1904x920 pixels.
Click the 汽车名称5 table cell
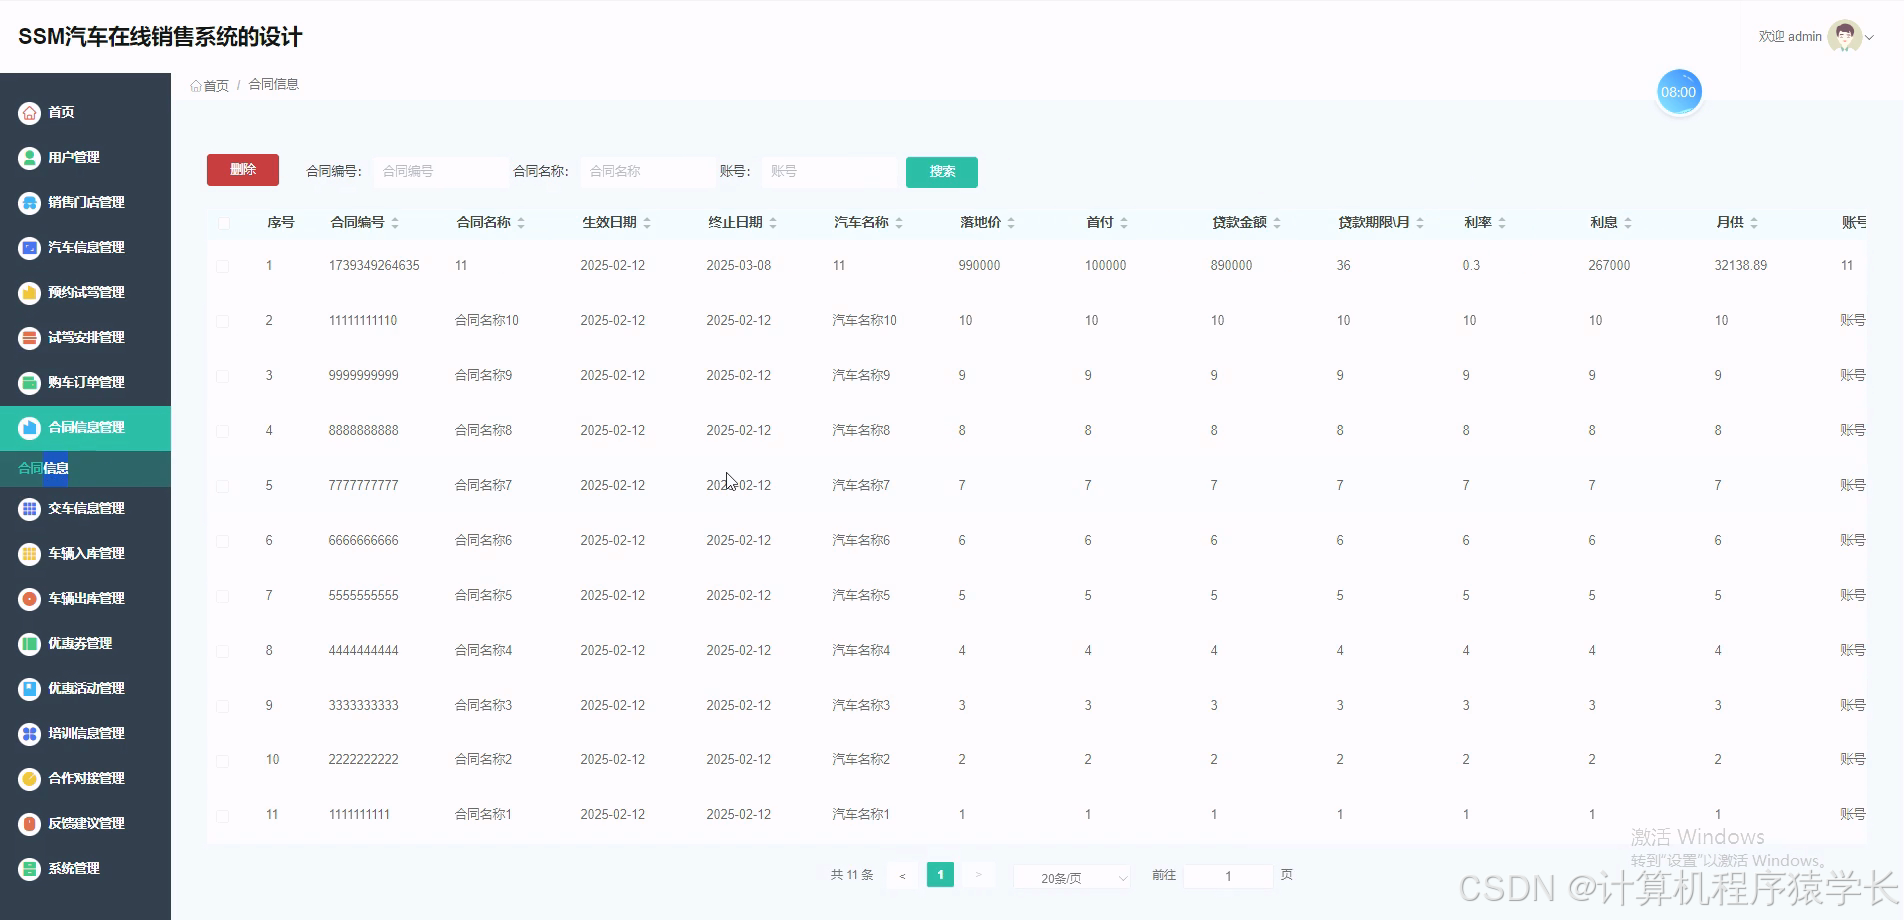(861, 596)
